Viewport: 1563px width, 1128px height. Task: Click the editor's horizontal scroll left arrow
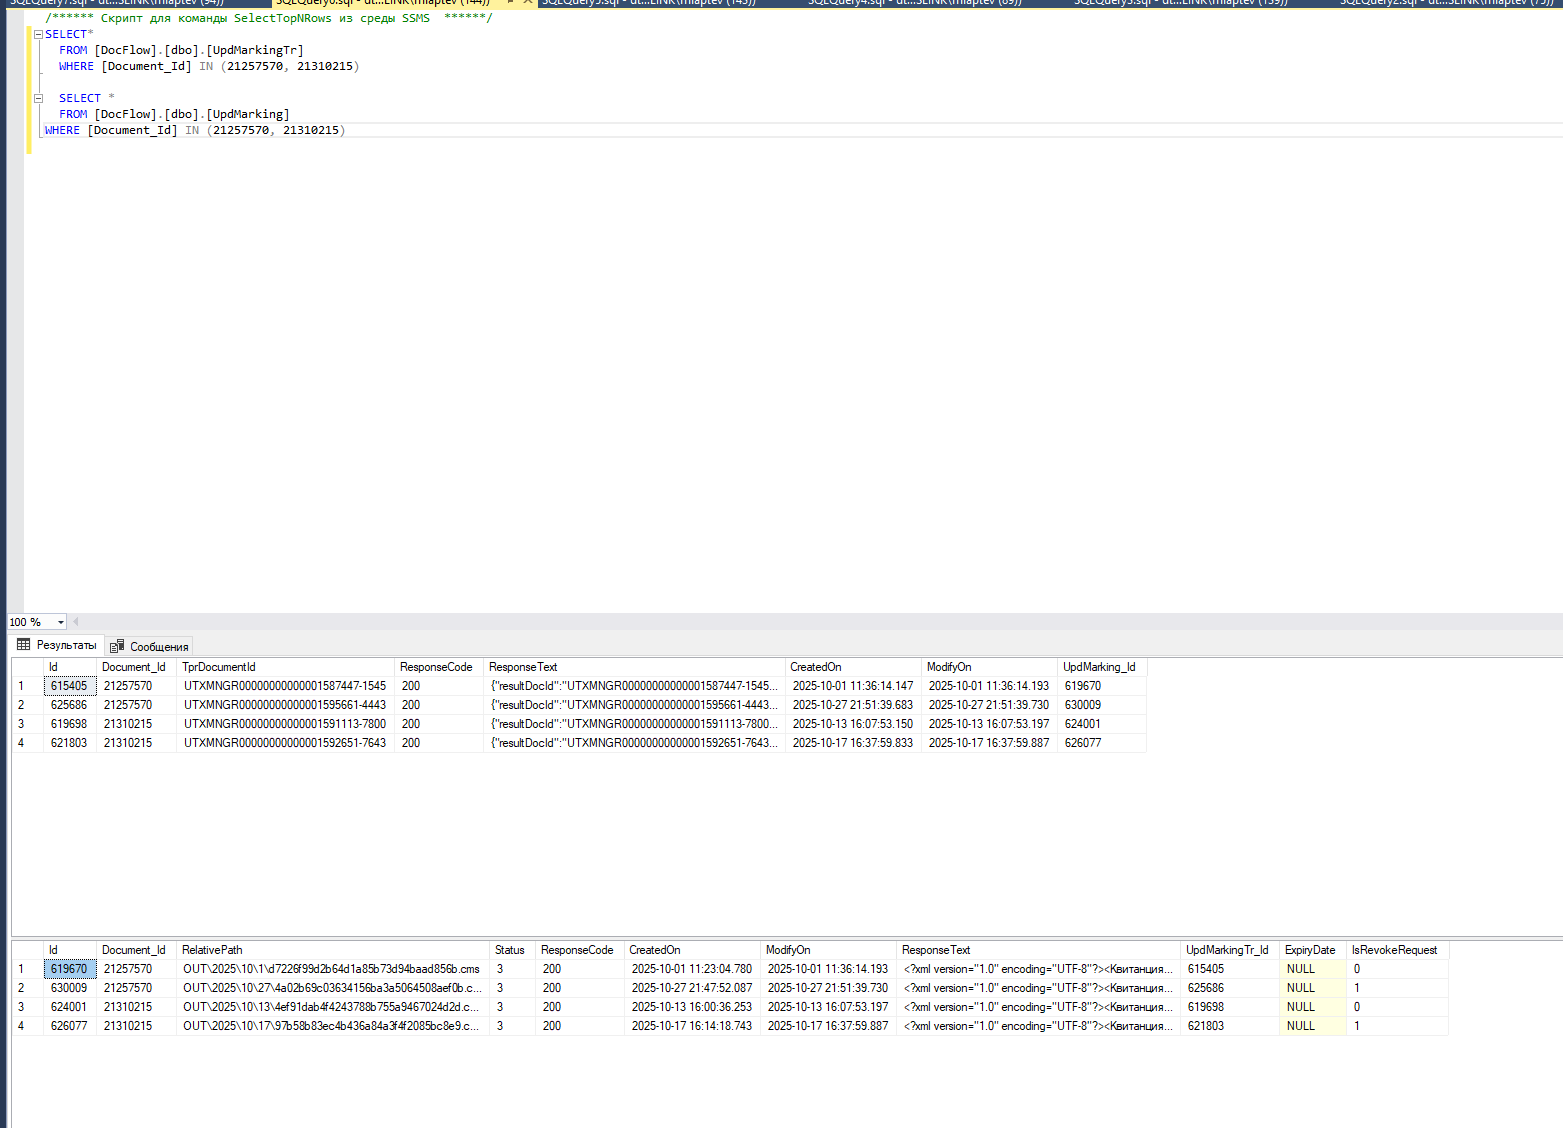coord(75,622)
